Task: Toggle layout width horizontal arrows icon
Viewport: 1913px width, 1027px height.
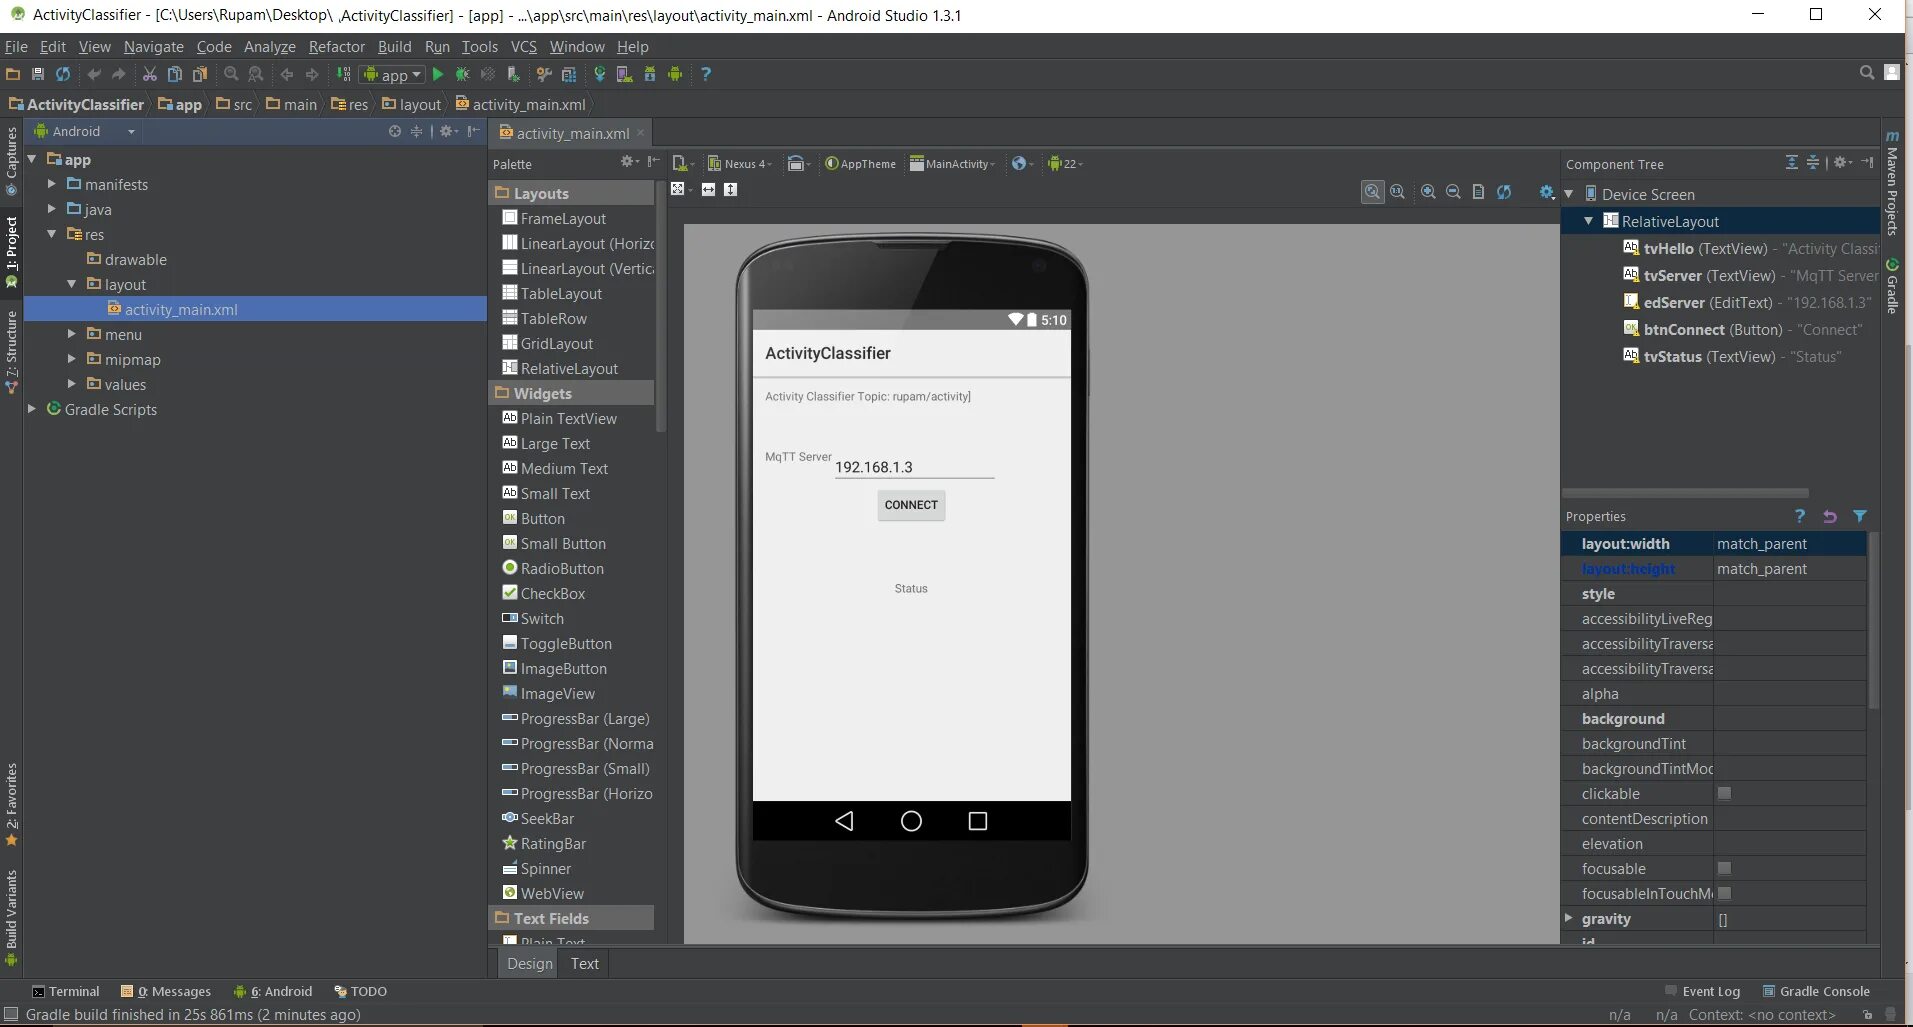Action: click(x=708, y=190)
